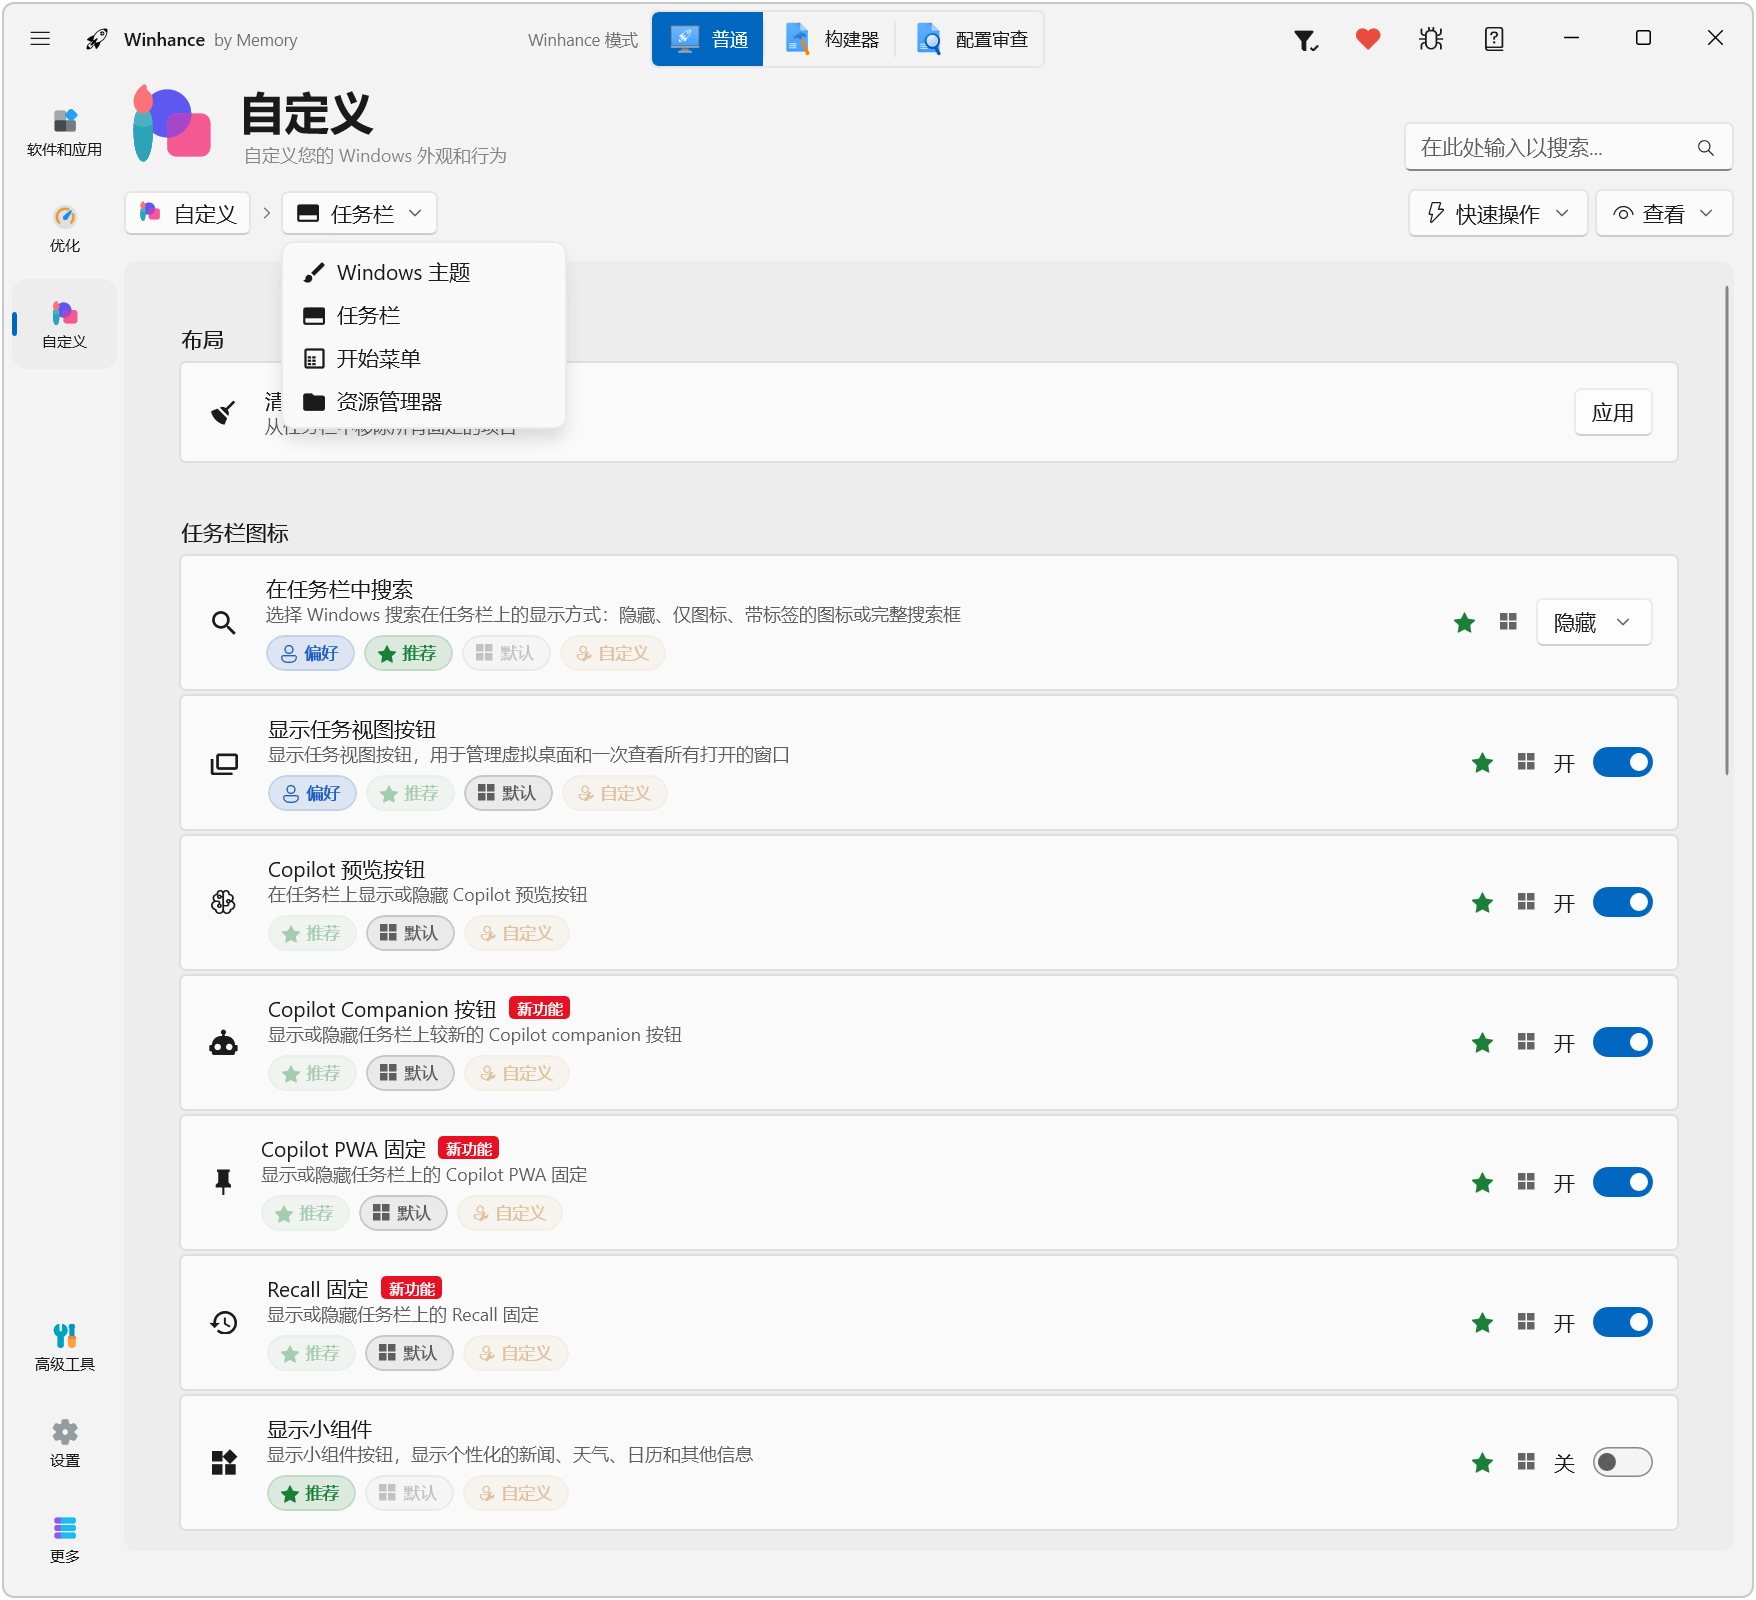This screenshot has width=1756, height=1600.
Task: Click 默认 chip under Recall 固定
Action: (x=409, y=1353)
